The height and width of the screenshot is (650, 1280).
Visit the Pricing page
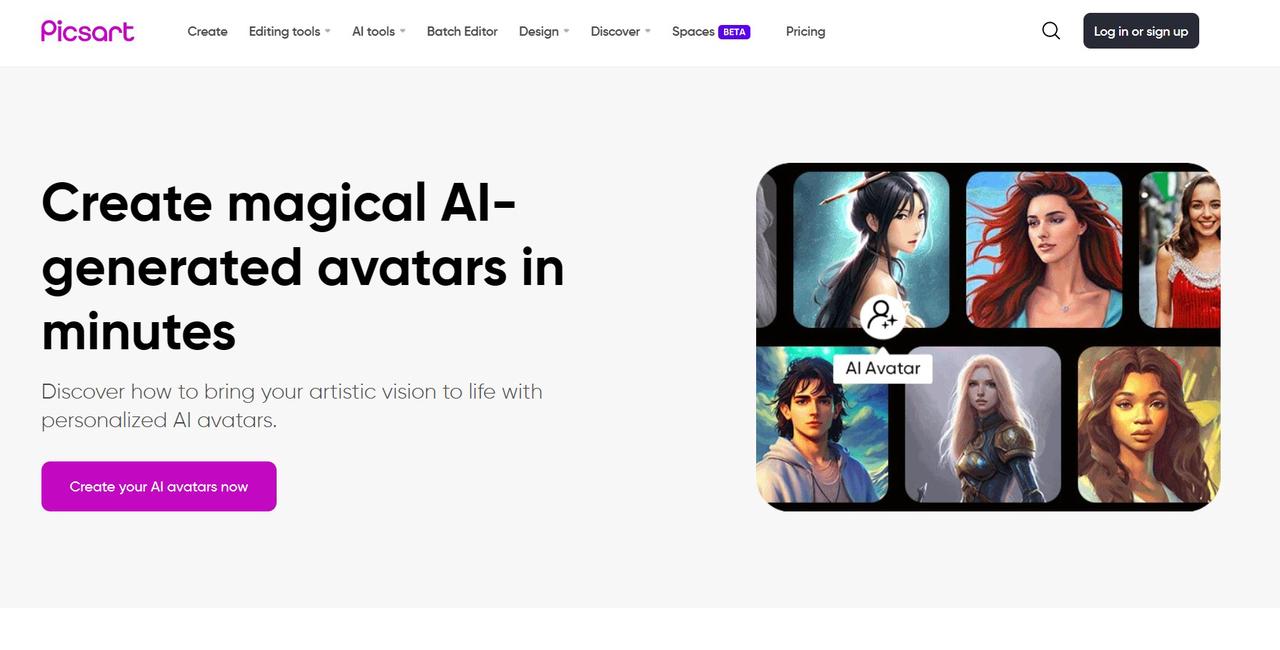pos(805,32)
